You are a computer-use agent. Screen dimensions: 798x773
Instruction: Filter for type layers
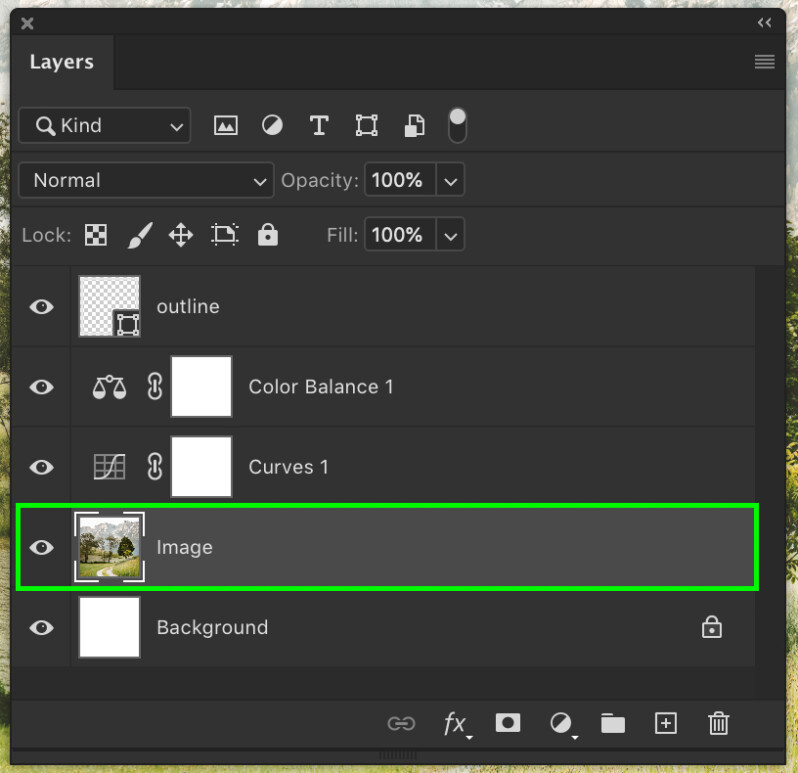point(319,125)
